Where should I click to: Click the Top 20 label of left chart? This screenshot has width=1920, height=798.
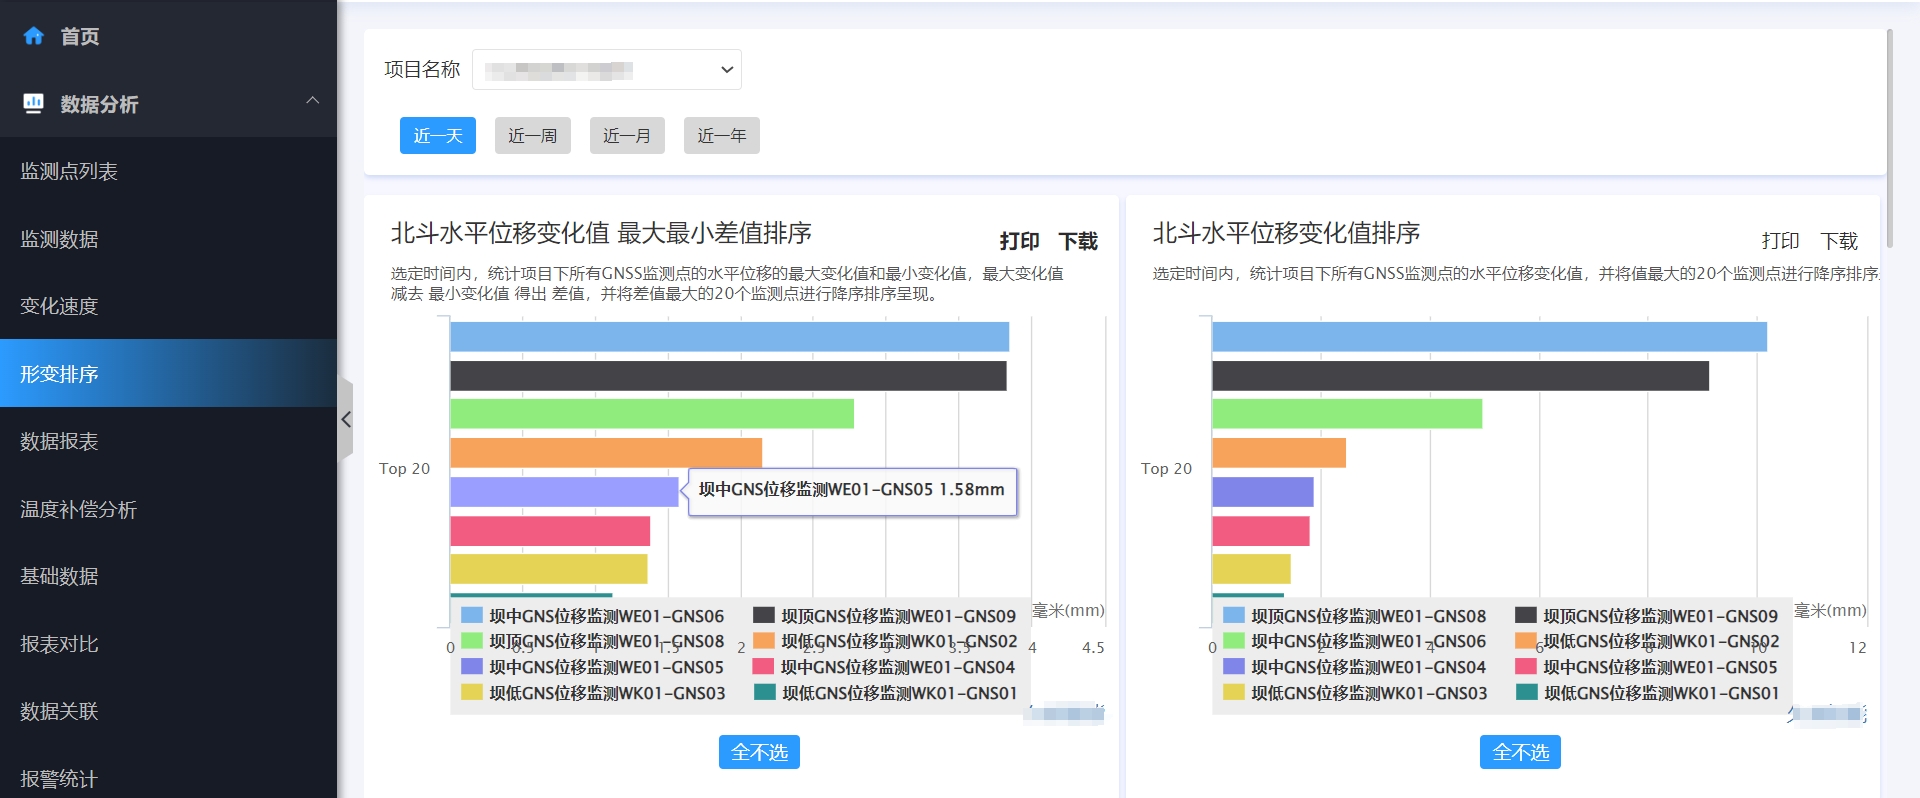(x=404, y=469)
